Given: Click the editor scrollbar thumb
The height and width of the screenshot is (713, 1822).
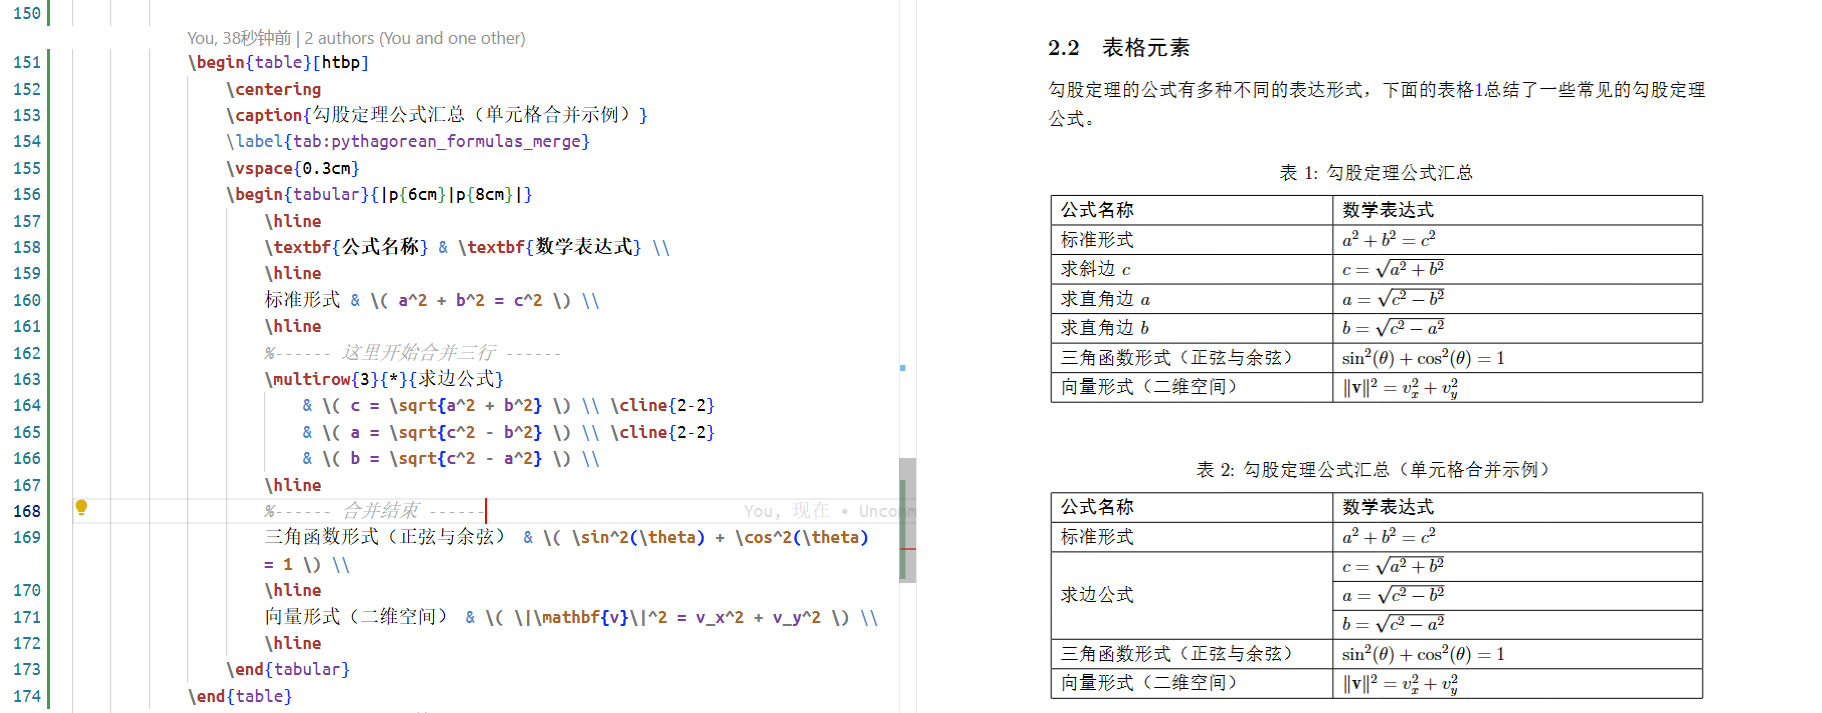Looking at the screenshot, I should 907,520.
